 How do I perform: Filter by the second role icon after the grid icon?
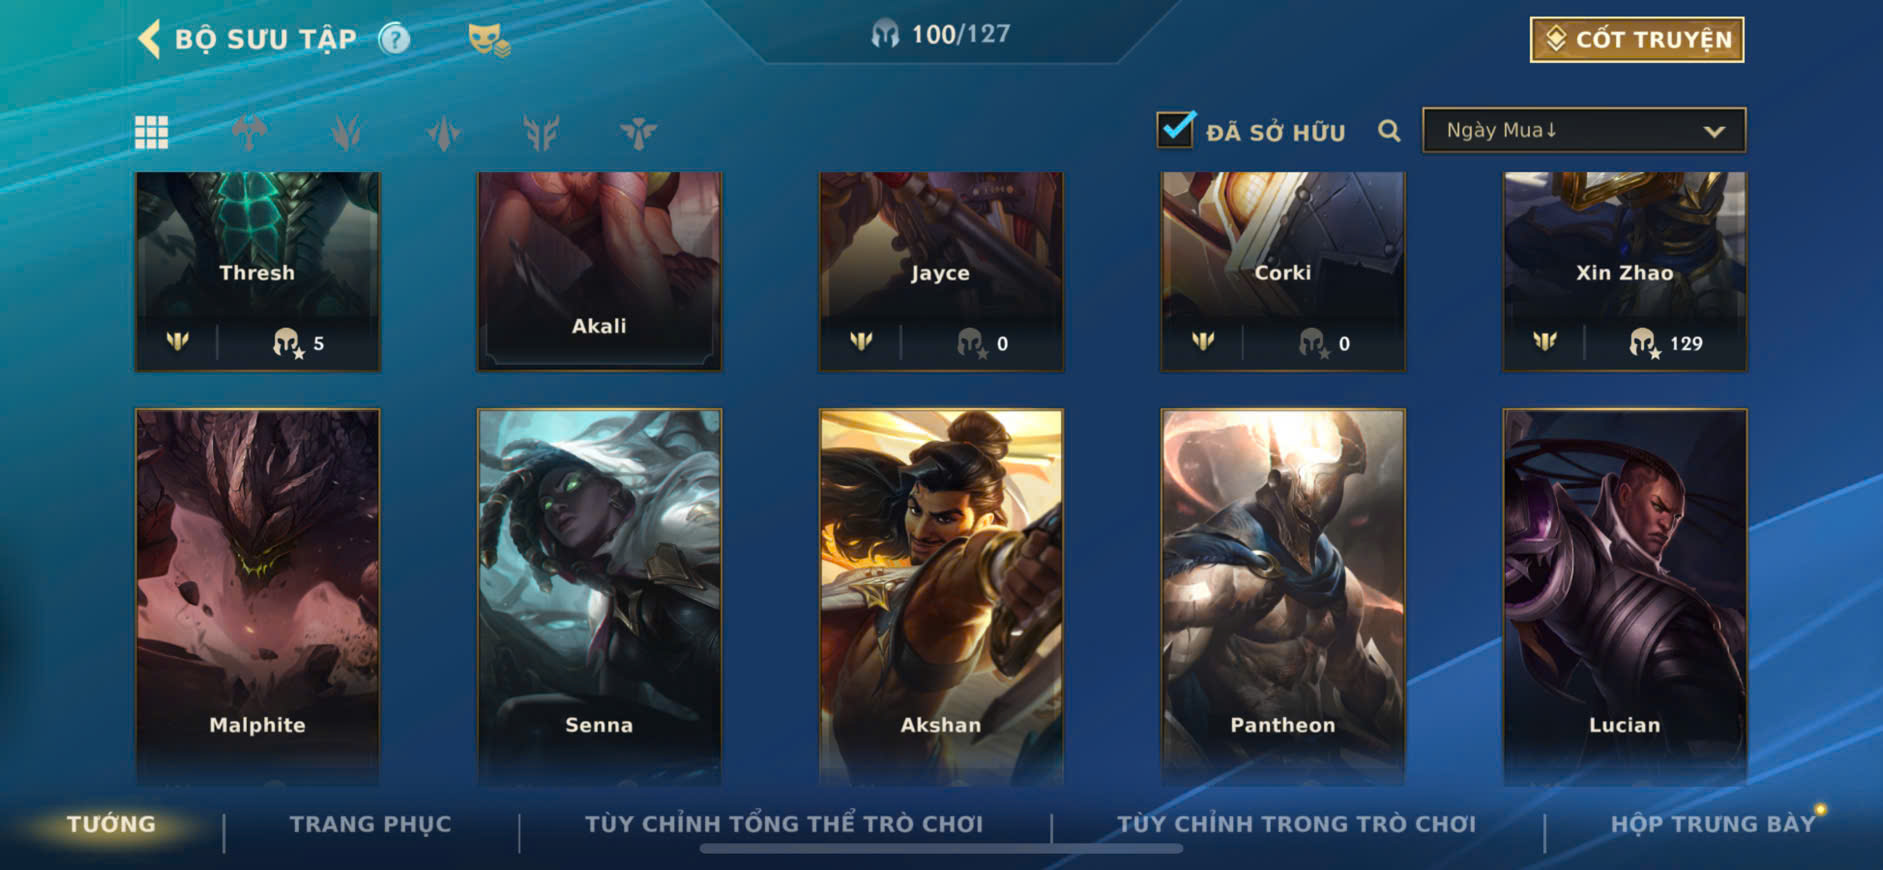346,132
